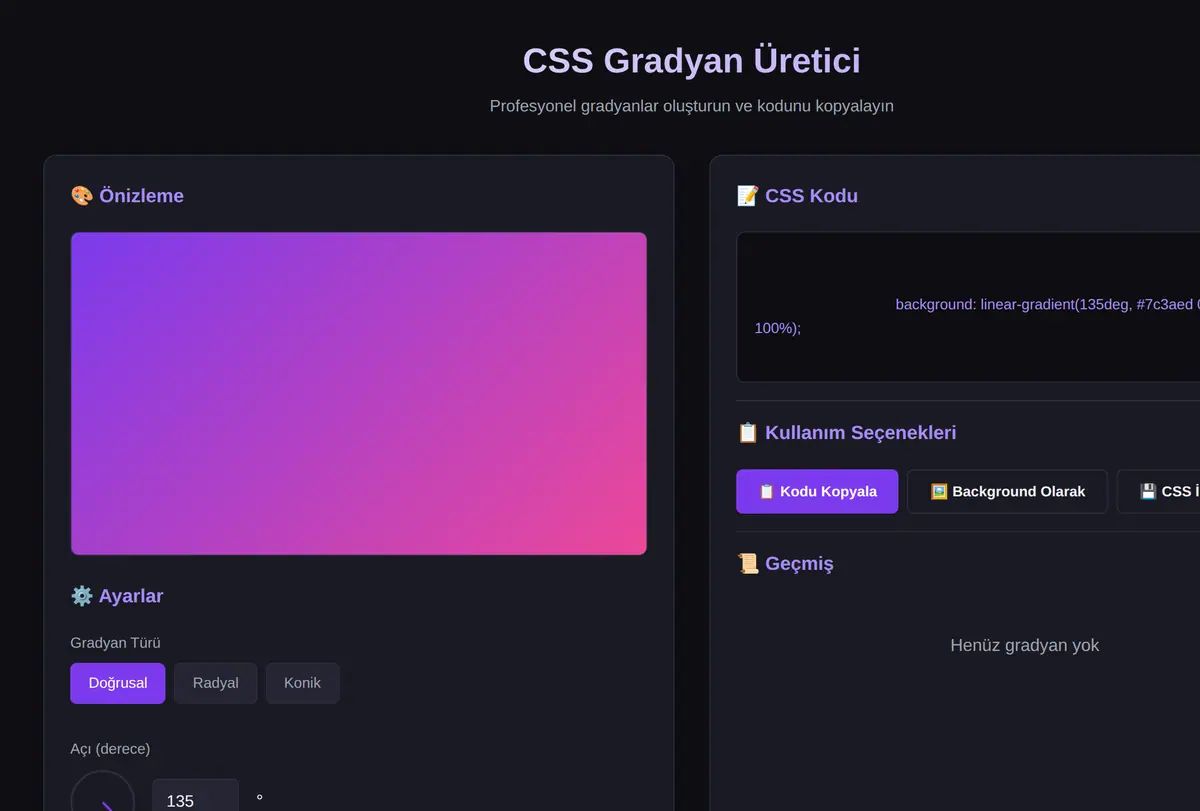Screen dimensions: 1200x811
Task: Select the Doğrusal gradient type
Action: click(x=118, y=683)
